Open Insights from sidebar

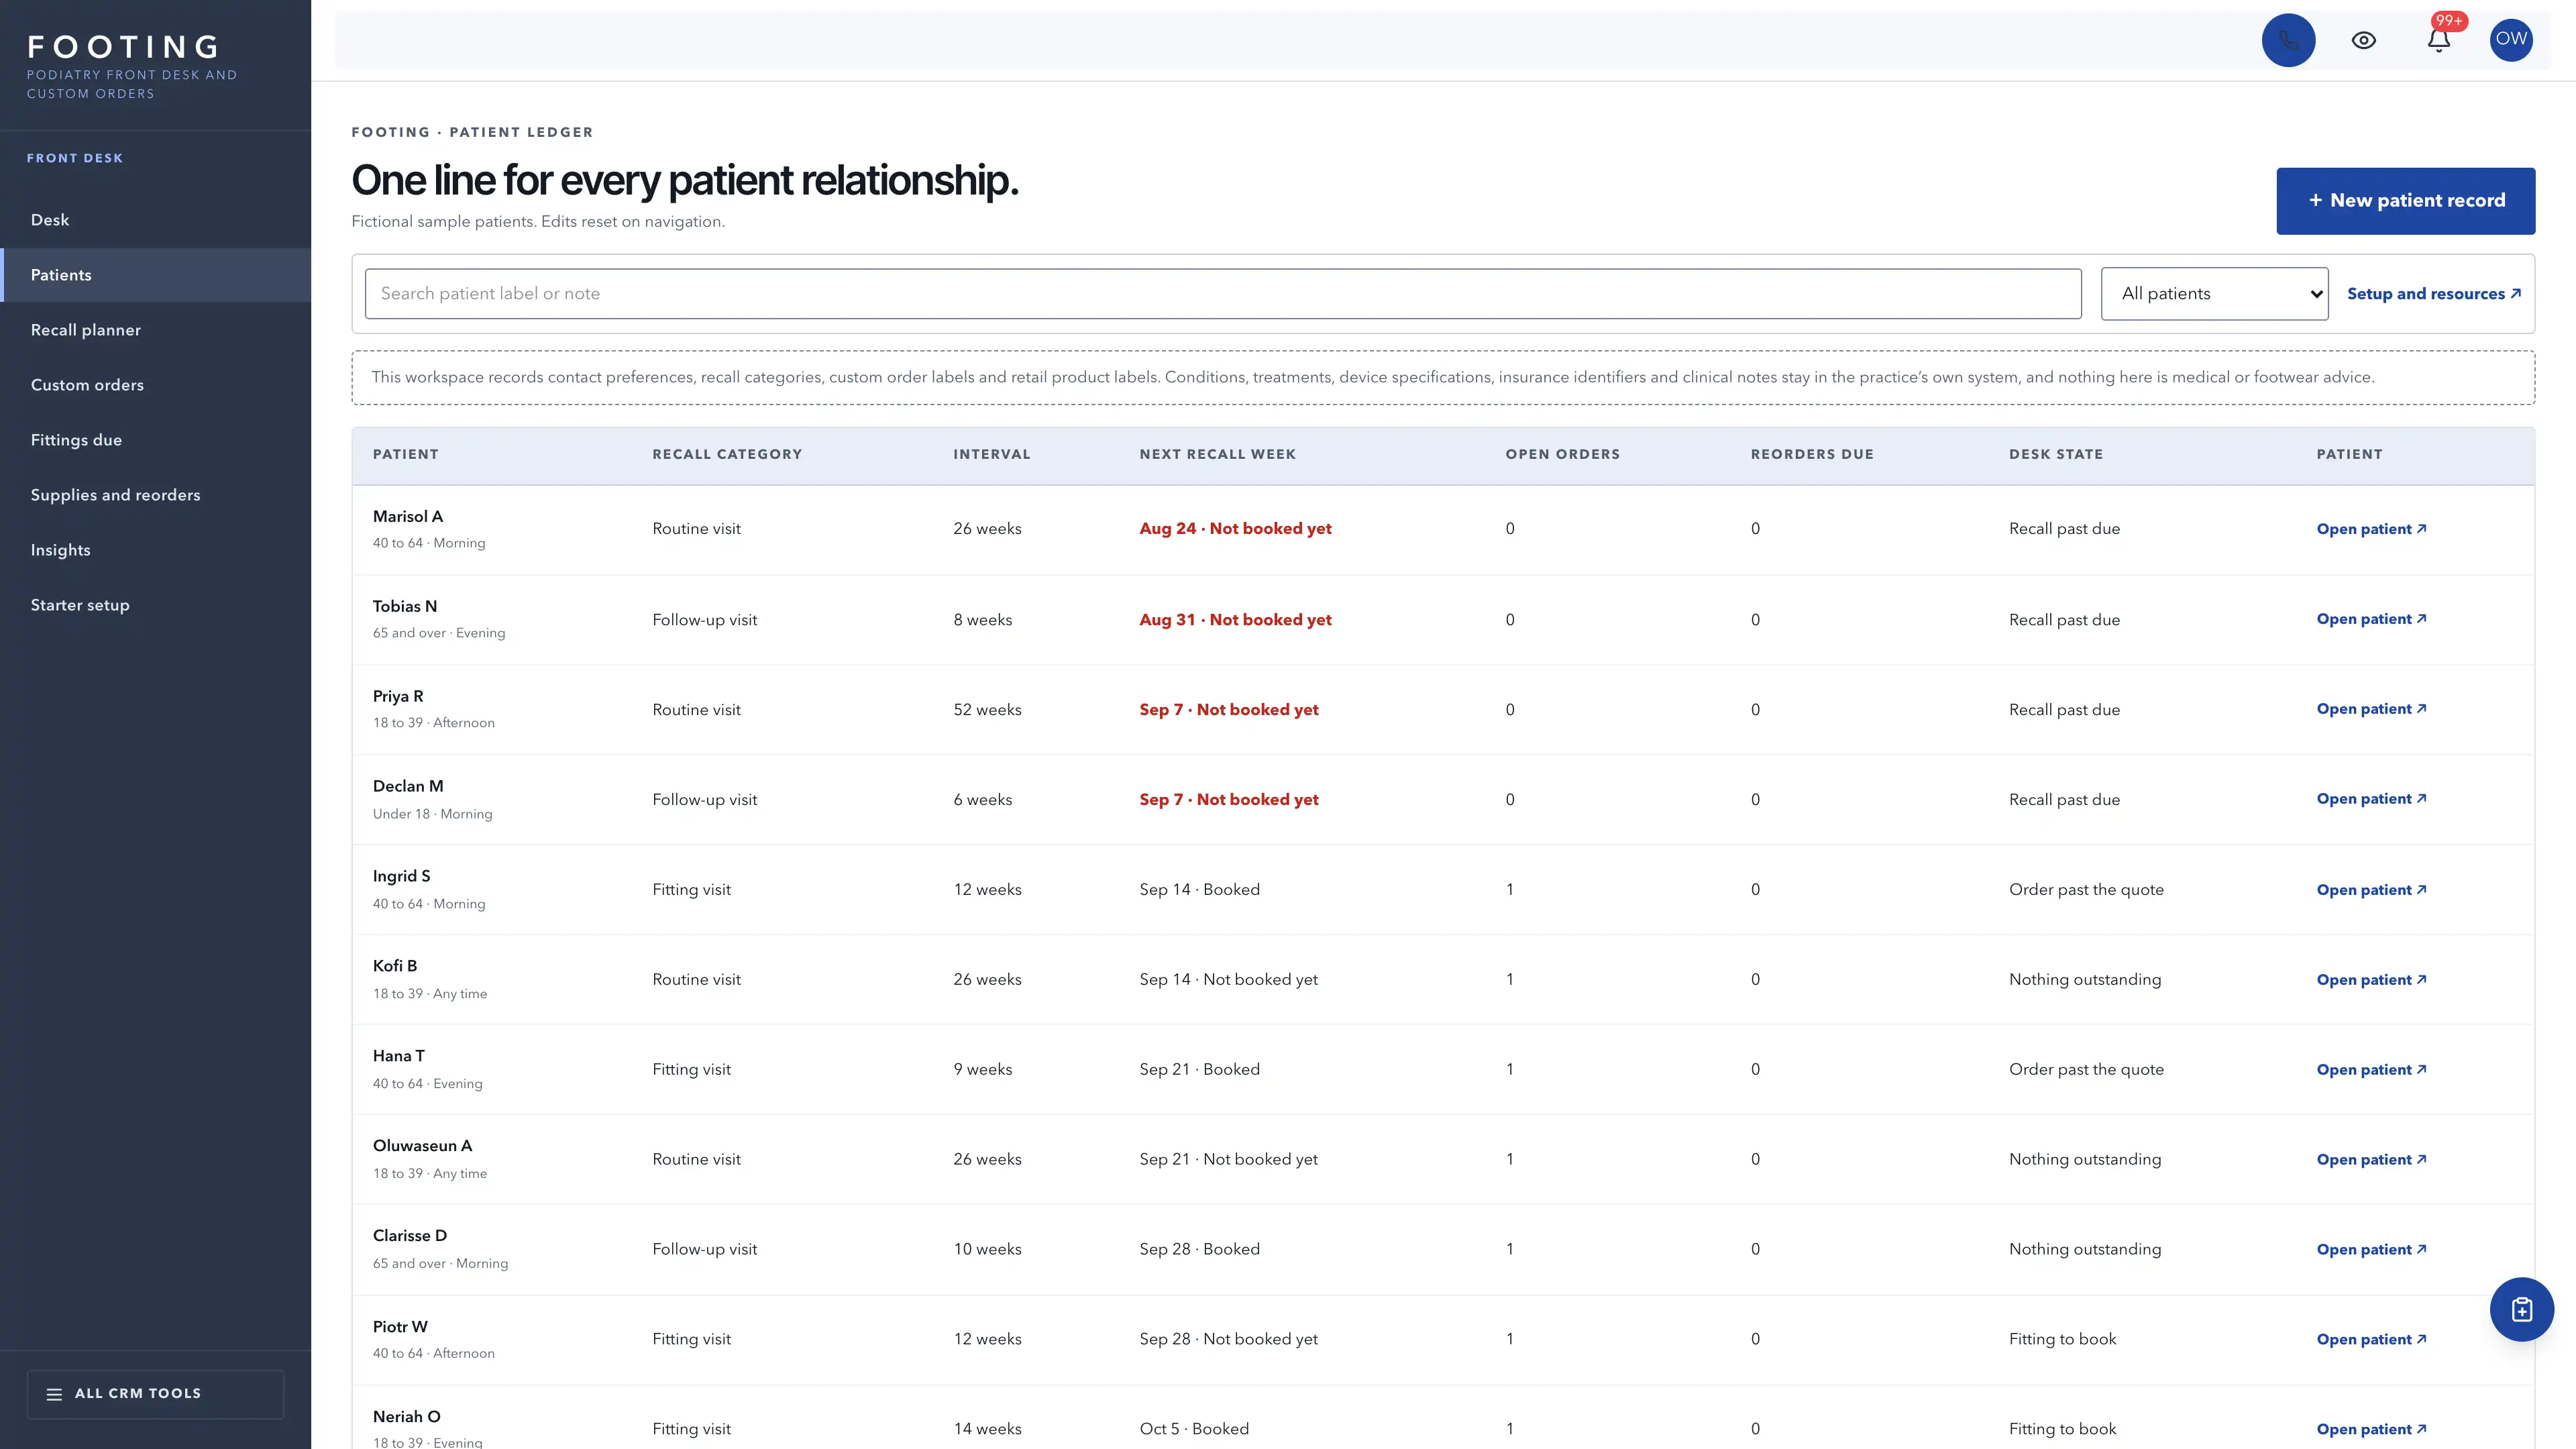155,550
